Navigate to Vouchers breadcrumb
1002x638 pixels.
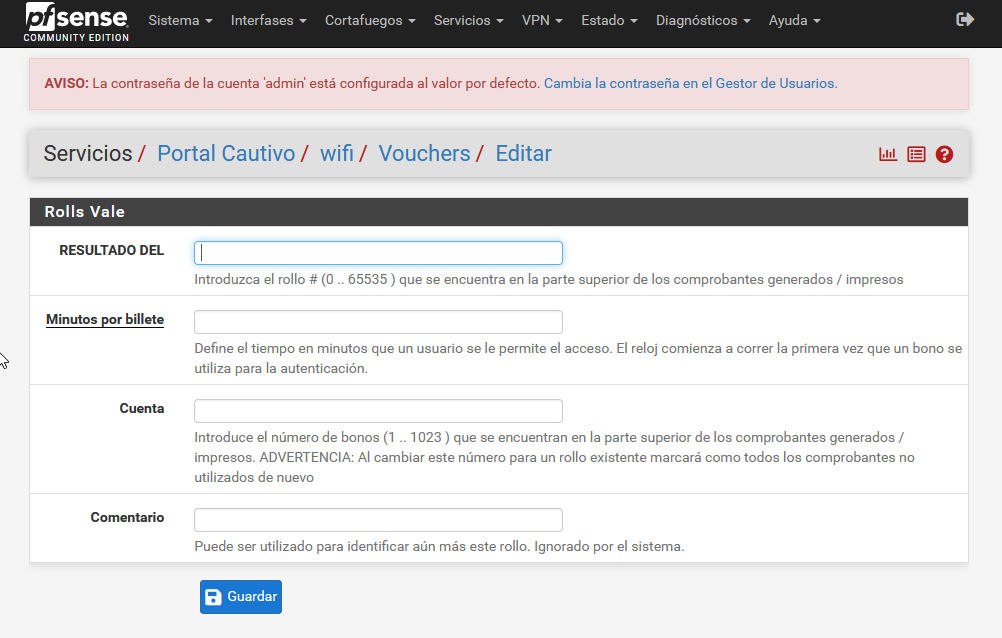click(x=424, y=153)
